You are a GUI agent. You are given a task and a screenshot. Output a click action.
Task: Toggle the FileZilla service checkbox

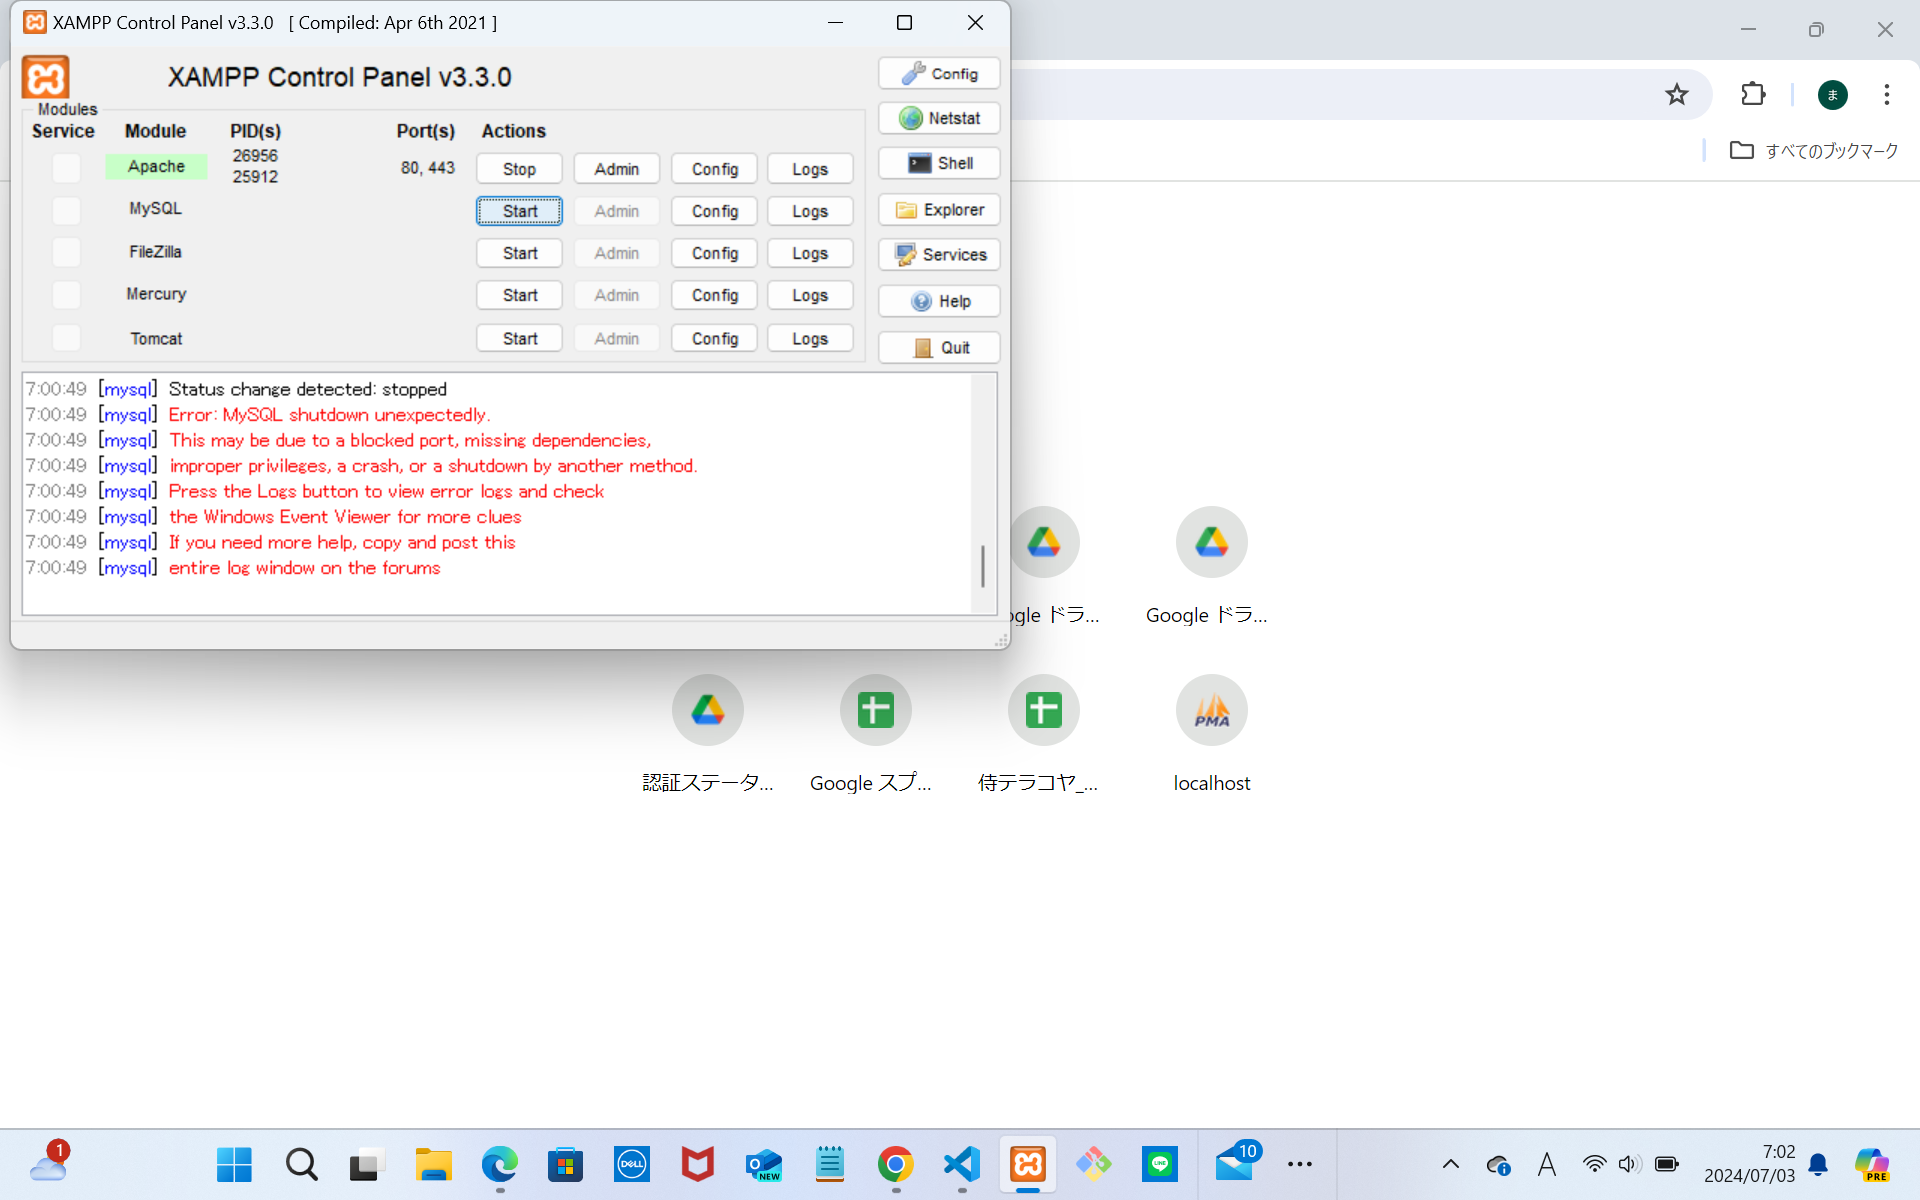66,252
